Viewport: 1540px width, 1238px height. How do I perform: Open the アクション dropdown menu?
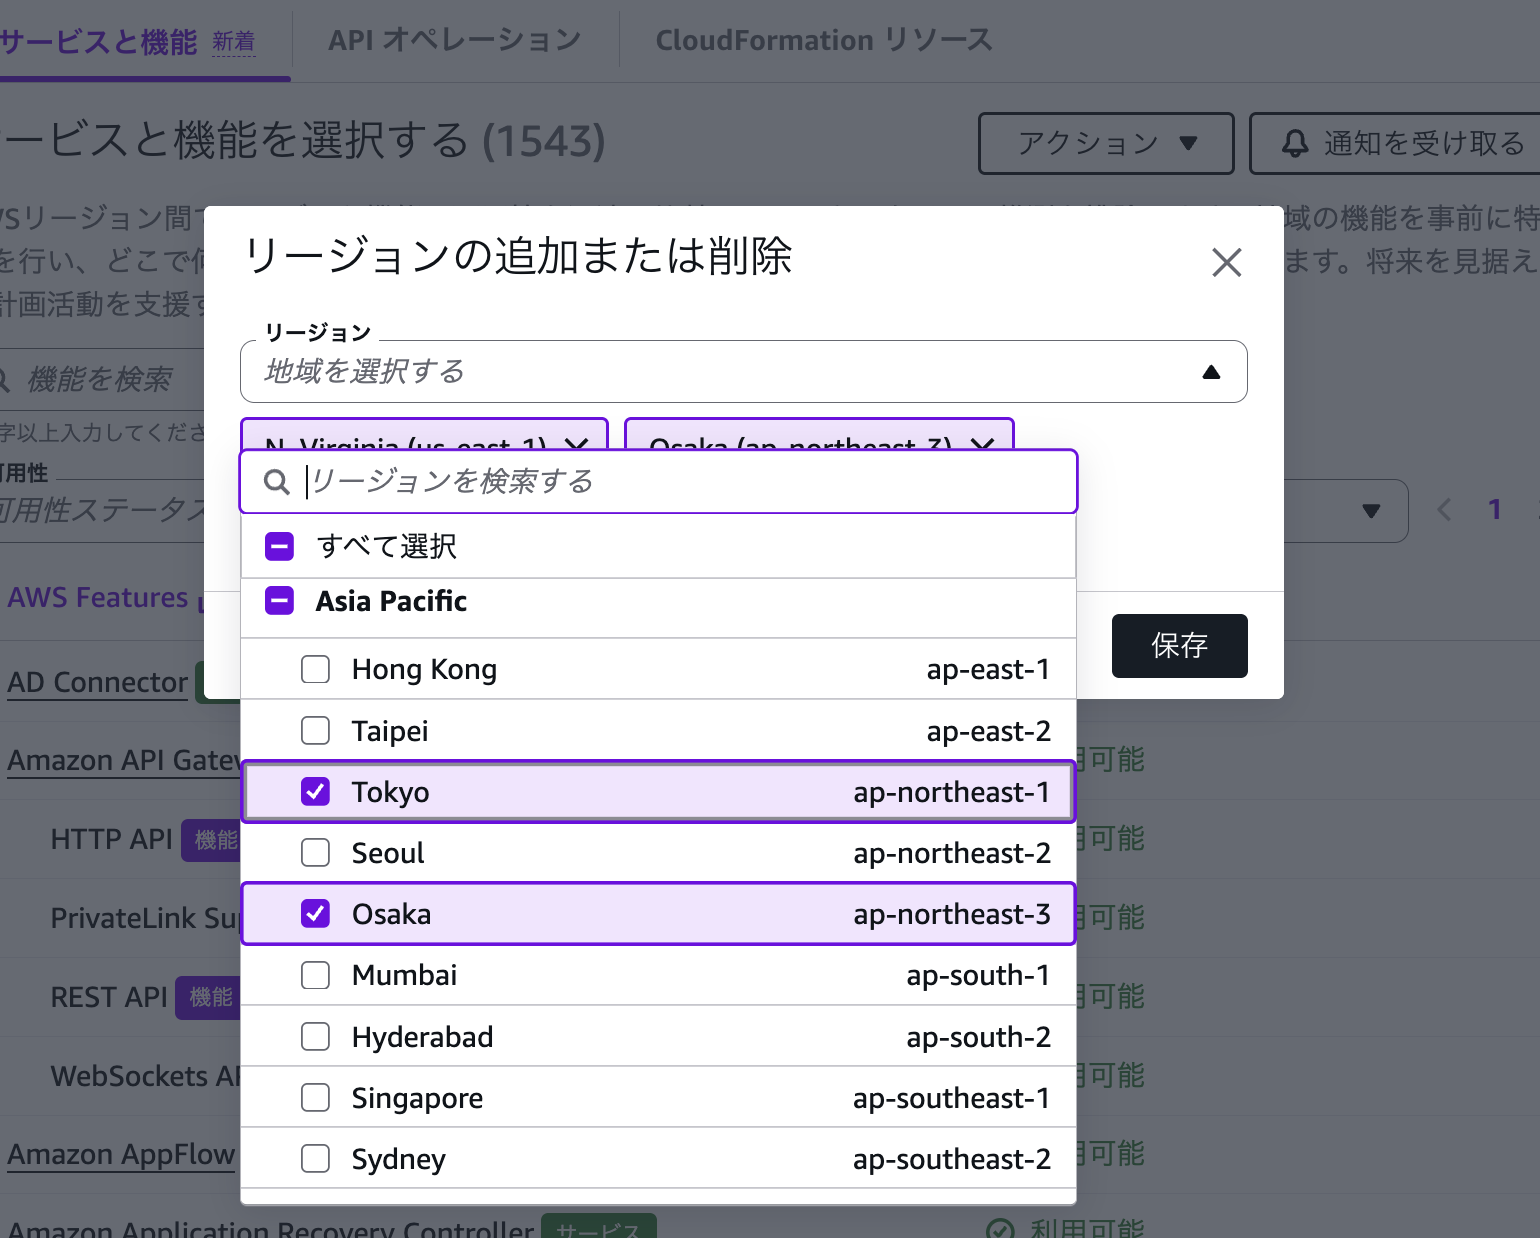point(1106,143)
